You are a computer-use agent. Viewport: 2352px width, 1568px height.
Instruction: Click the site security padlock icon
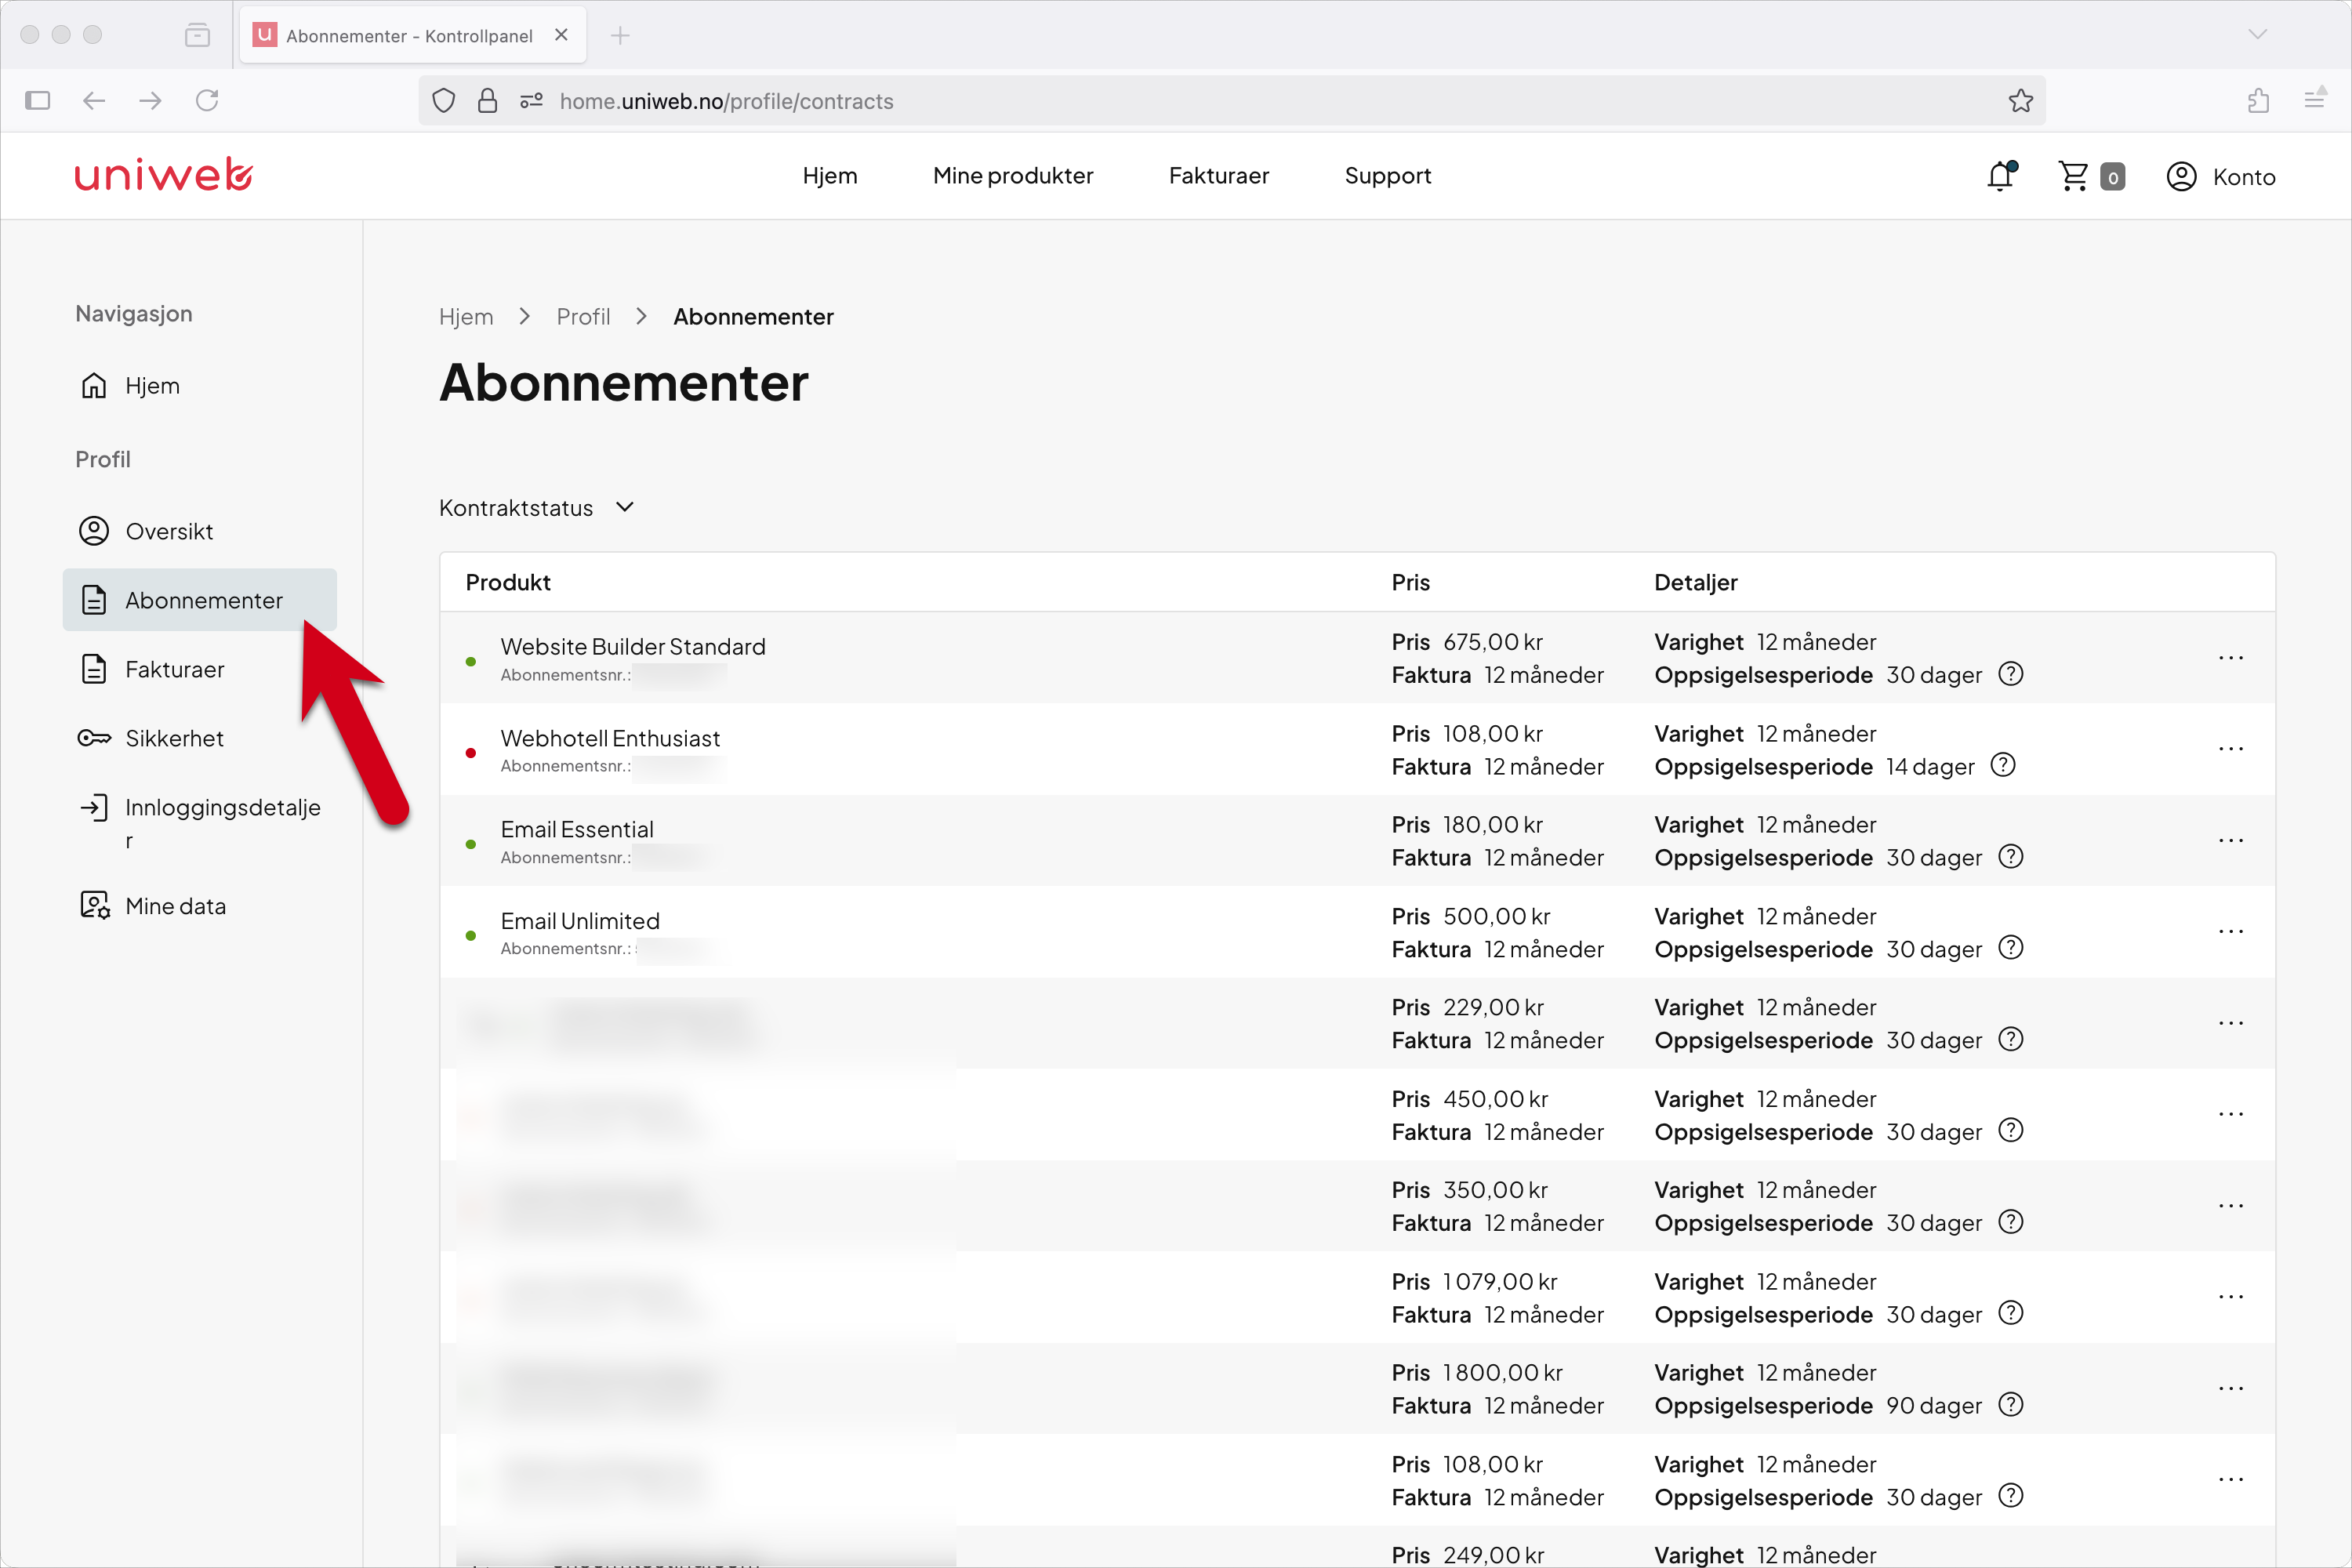[x=487, y=101]
